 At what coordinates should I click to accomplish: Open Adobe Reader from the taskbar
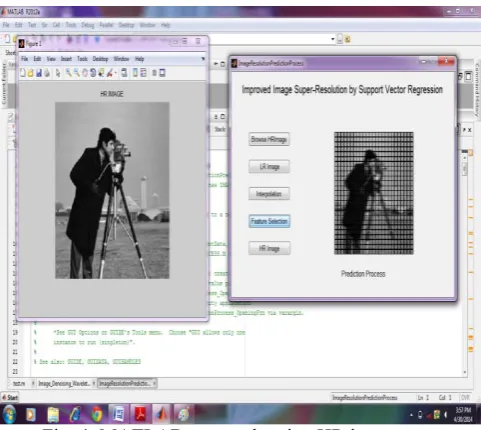click(140, 415)
